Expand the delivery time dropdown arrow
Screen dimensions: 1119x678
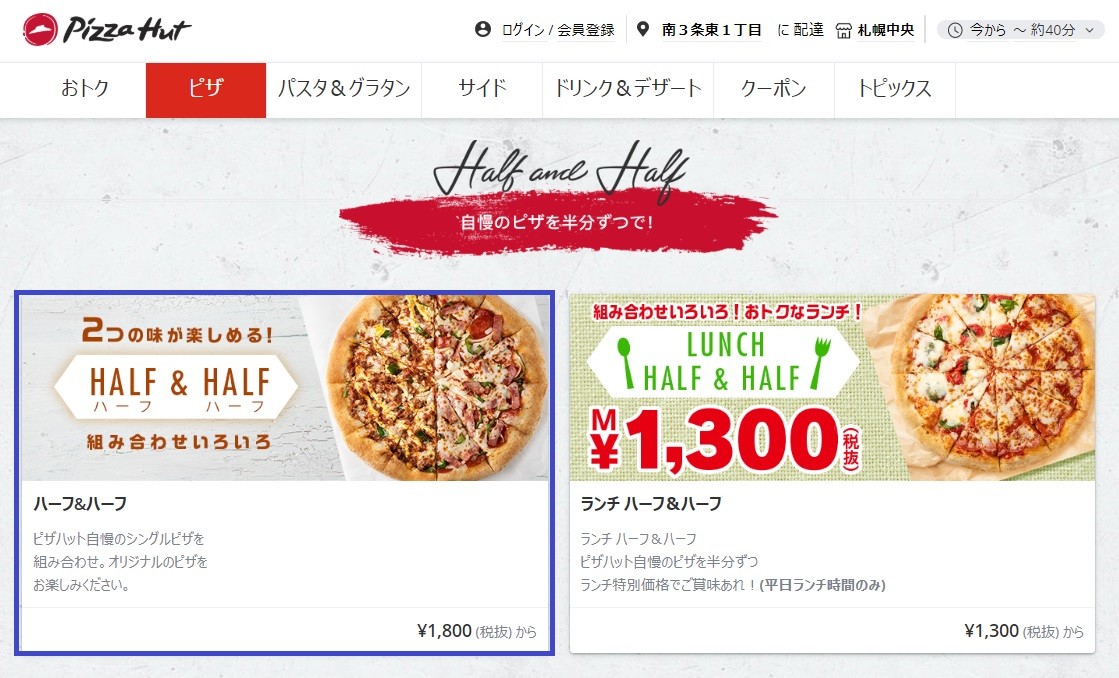pos(1090,30)
